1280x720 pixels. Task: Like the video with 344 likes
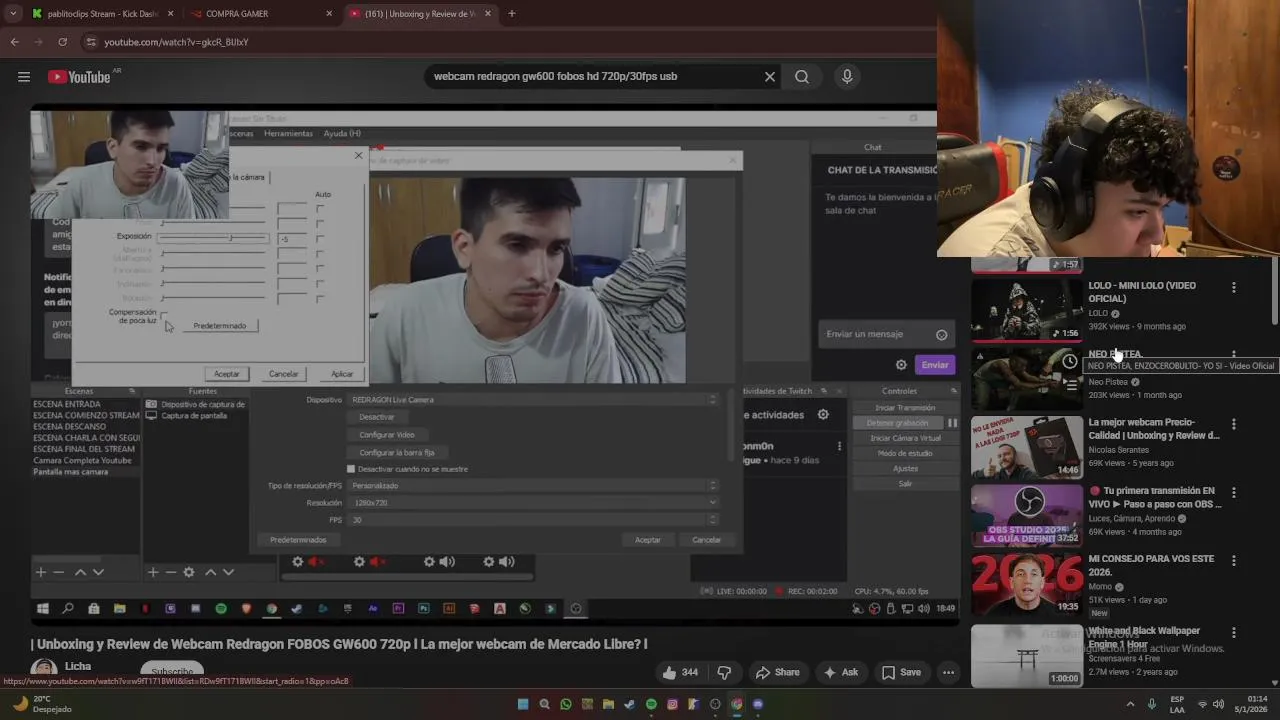coord(680,672)
